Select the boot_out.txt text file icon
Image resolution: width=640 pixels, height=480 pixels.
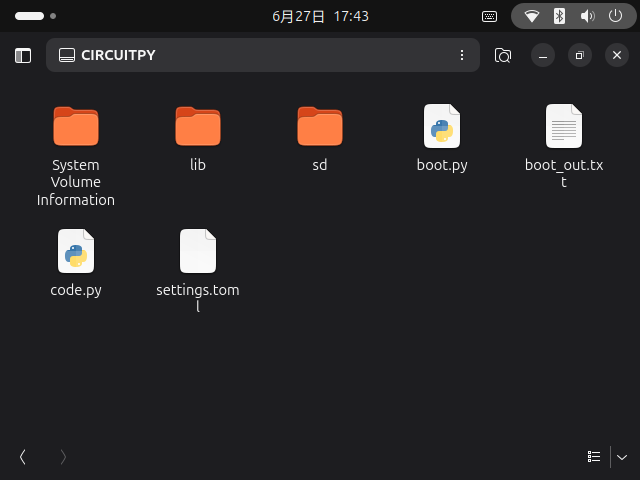tap(564, 126)
